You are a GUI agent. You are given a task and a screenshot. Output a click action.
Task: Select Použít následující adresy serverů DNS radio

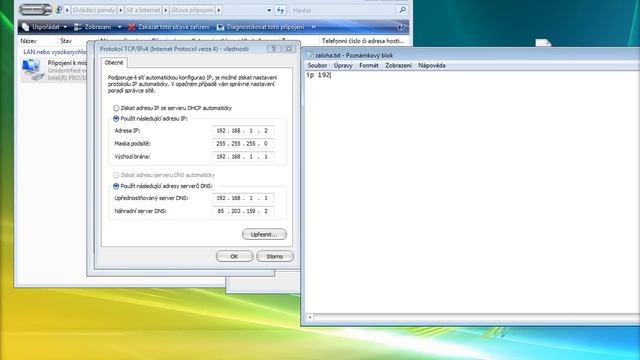[x=116, y=186]
